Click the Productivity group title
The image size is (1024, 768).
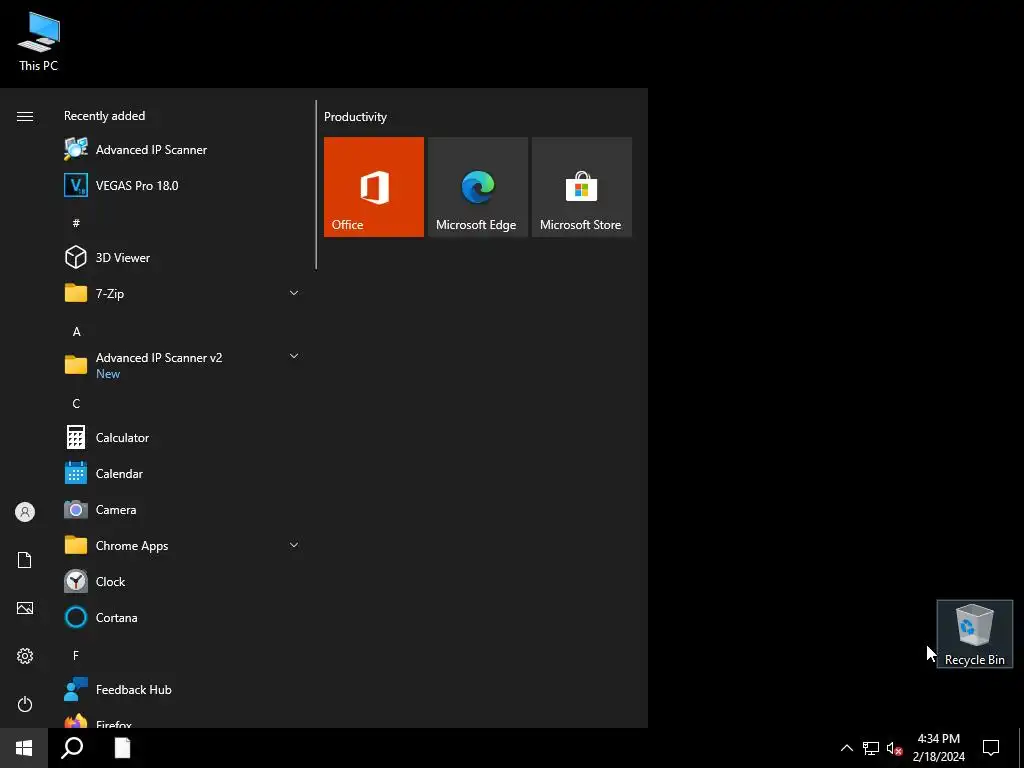pyautogui.click(x=355, y=117)
